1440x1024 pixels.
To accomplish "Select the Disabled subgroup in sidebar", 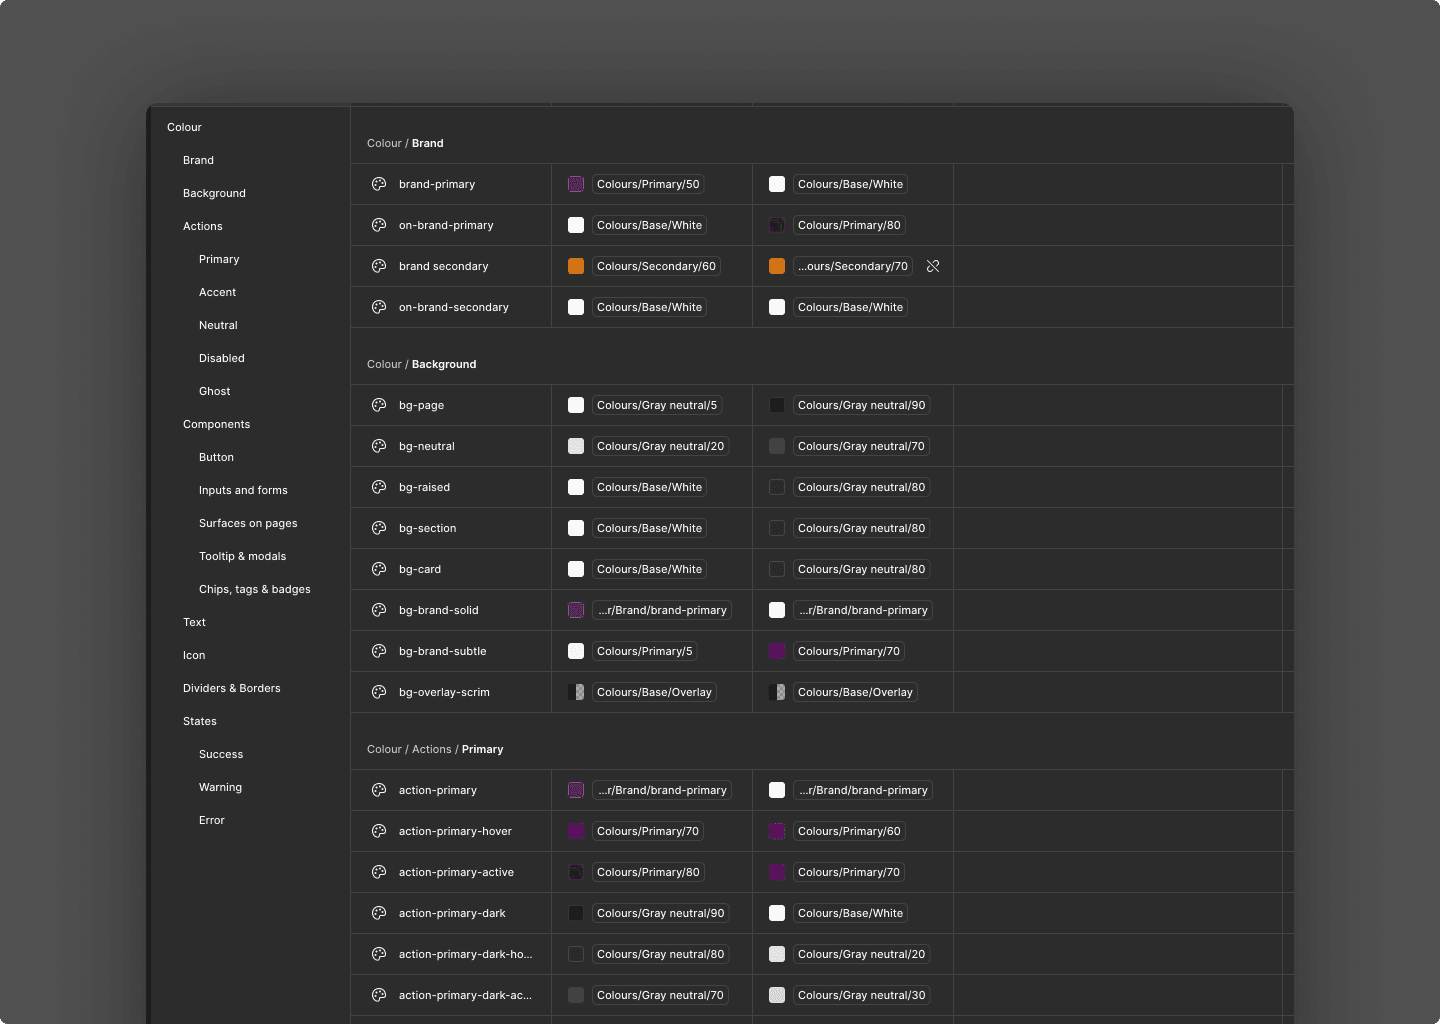I will 222,358.
